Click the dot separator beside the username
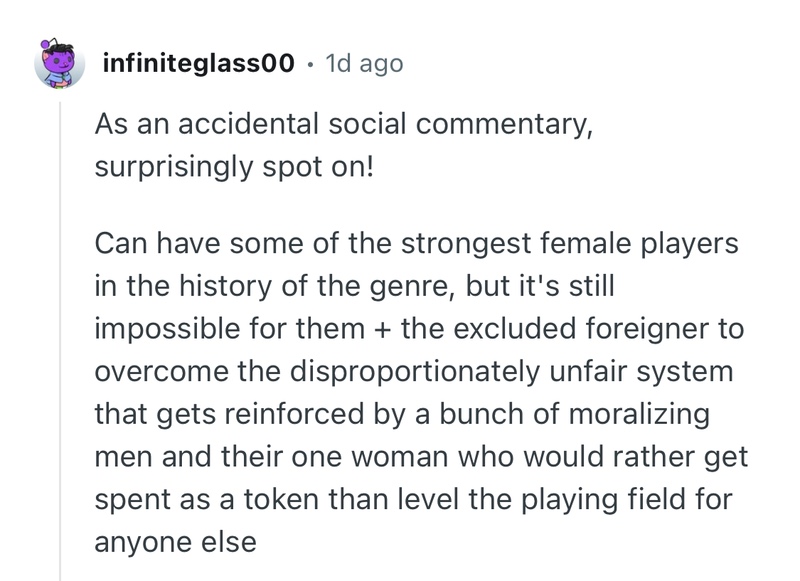 coord(311,65)
